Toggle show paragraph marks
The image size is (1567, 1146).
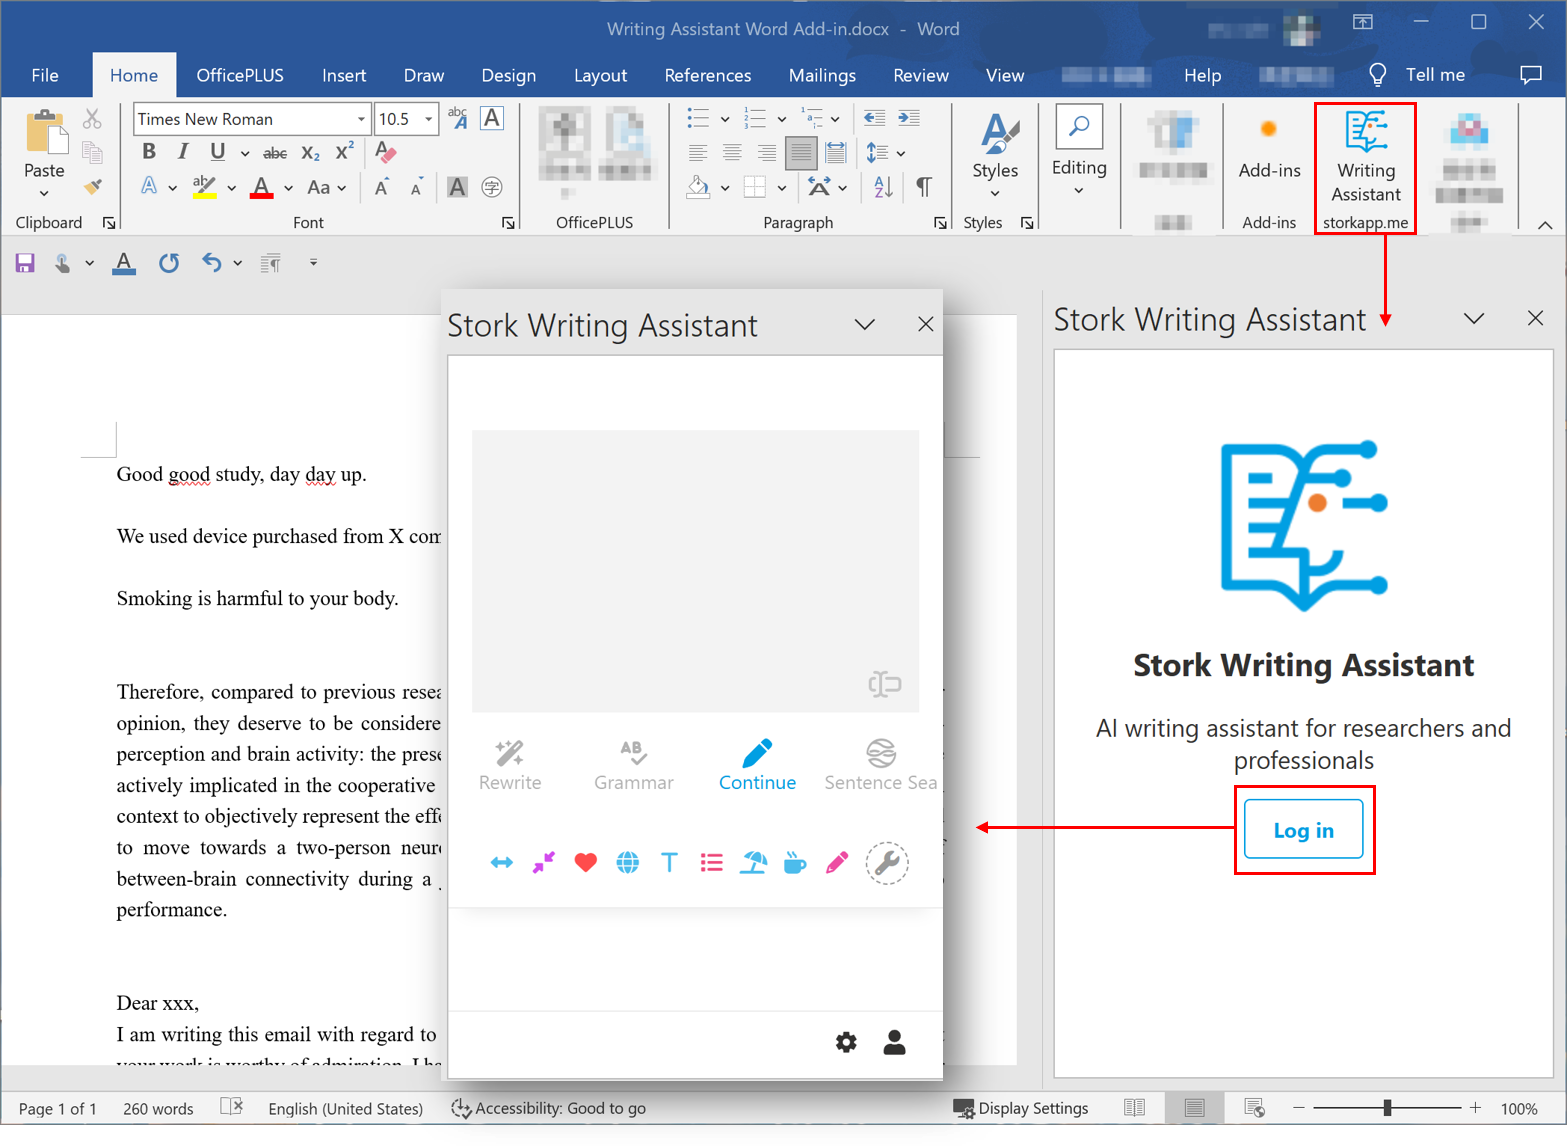[924, 186]
